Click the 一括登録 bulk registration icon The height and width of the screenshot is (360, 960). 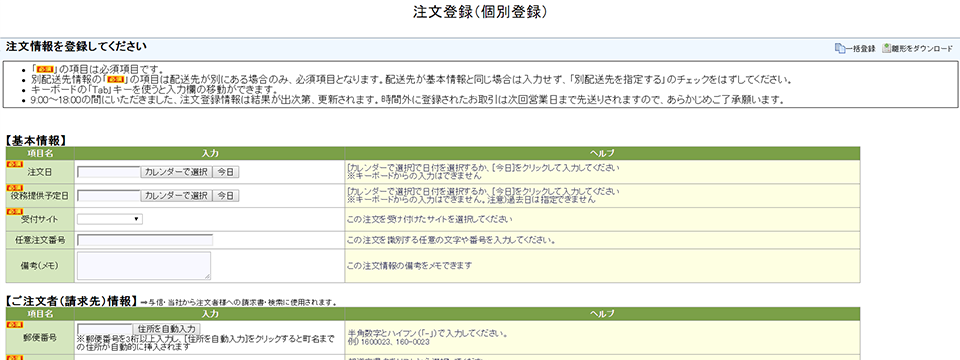coord(840,48)
